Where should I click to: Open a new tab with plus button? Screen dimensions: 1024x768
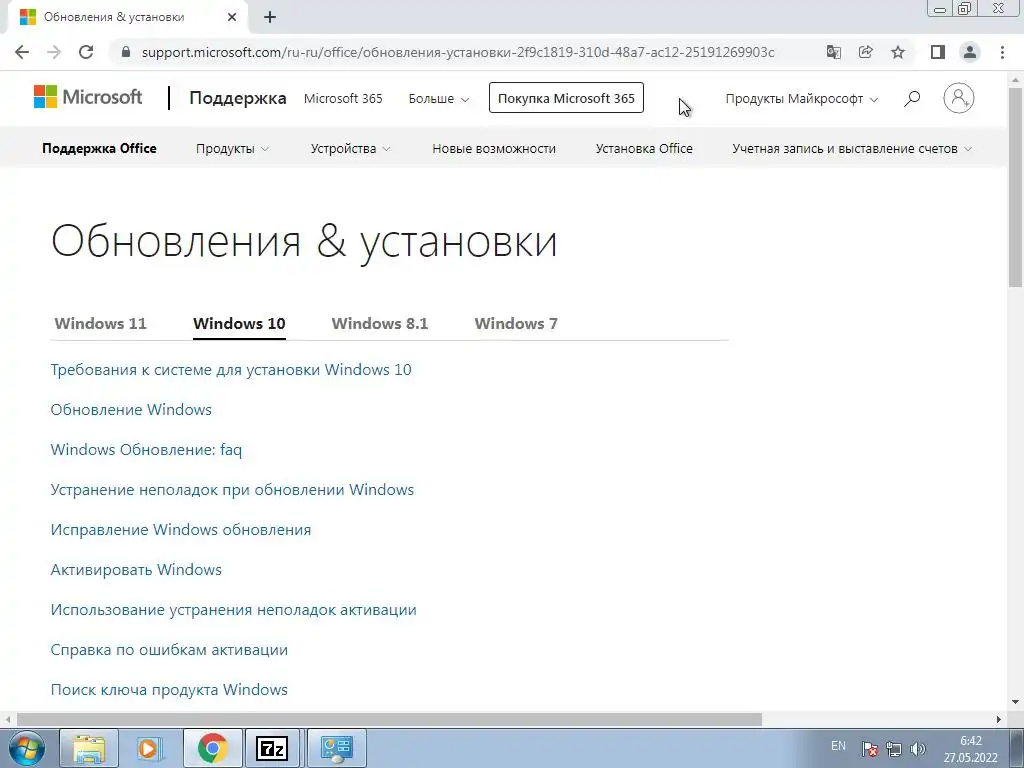pos(270,17)
